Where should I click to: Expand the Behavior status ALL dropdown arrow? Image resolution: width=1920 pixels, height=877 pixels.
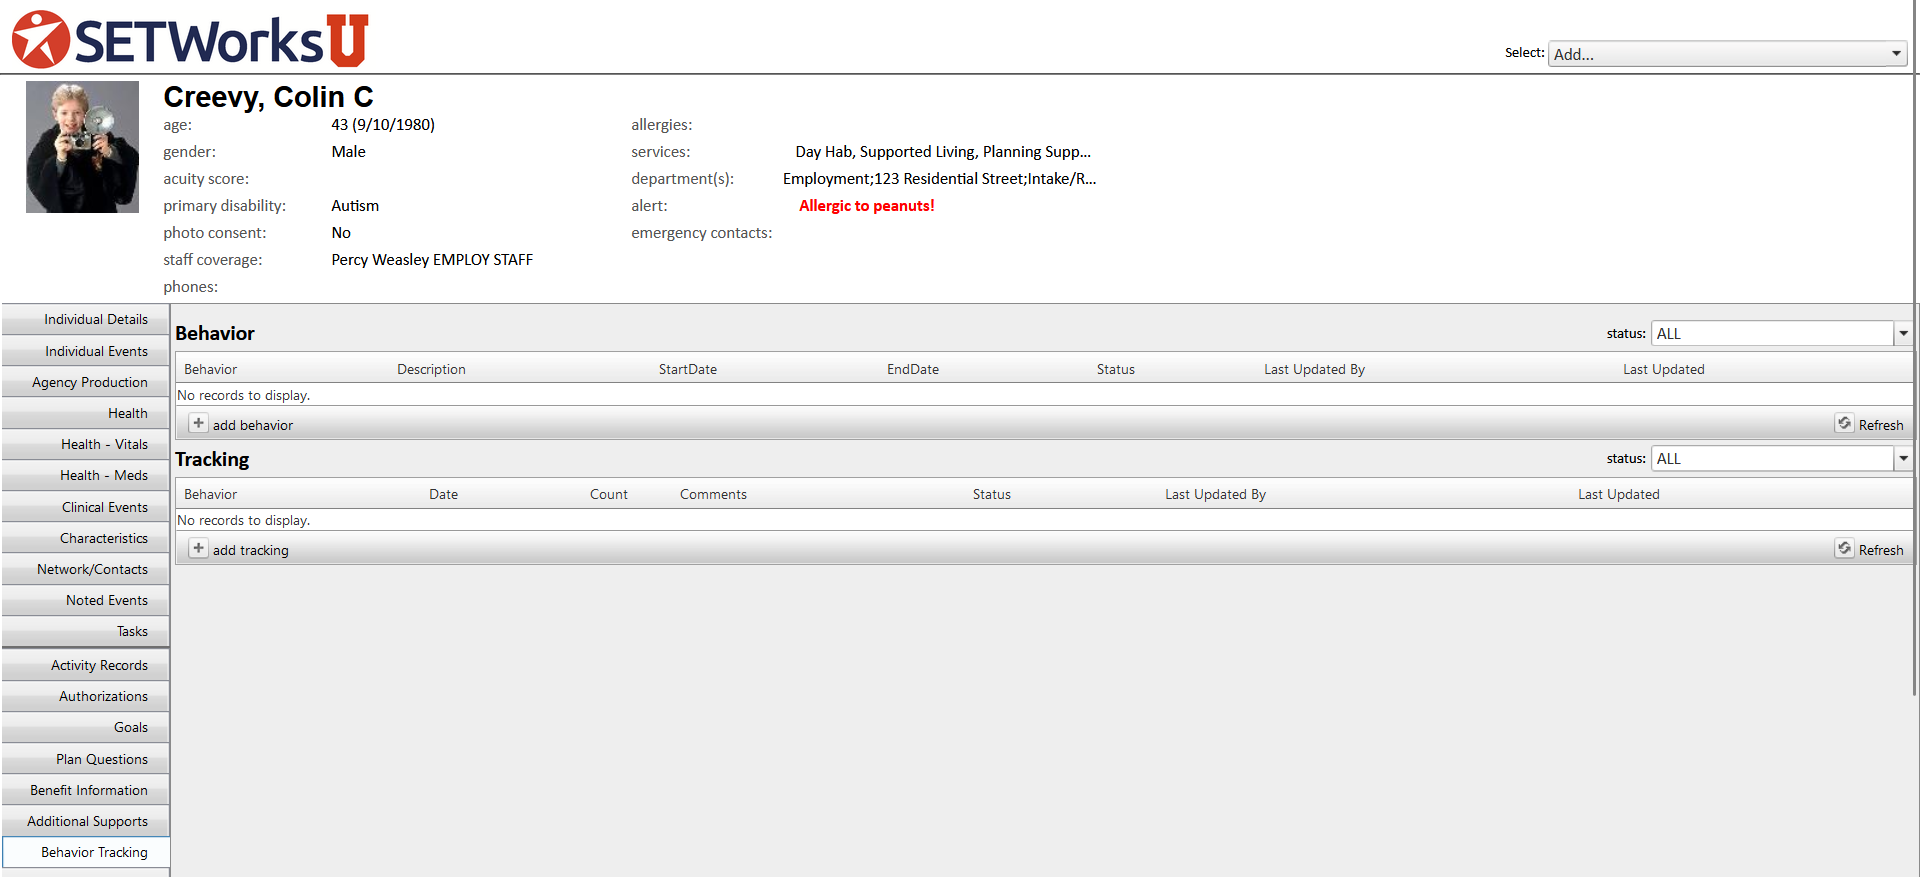pos(1903,333)
